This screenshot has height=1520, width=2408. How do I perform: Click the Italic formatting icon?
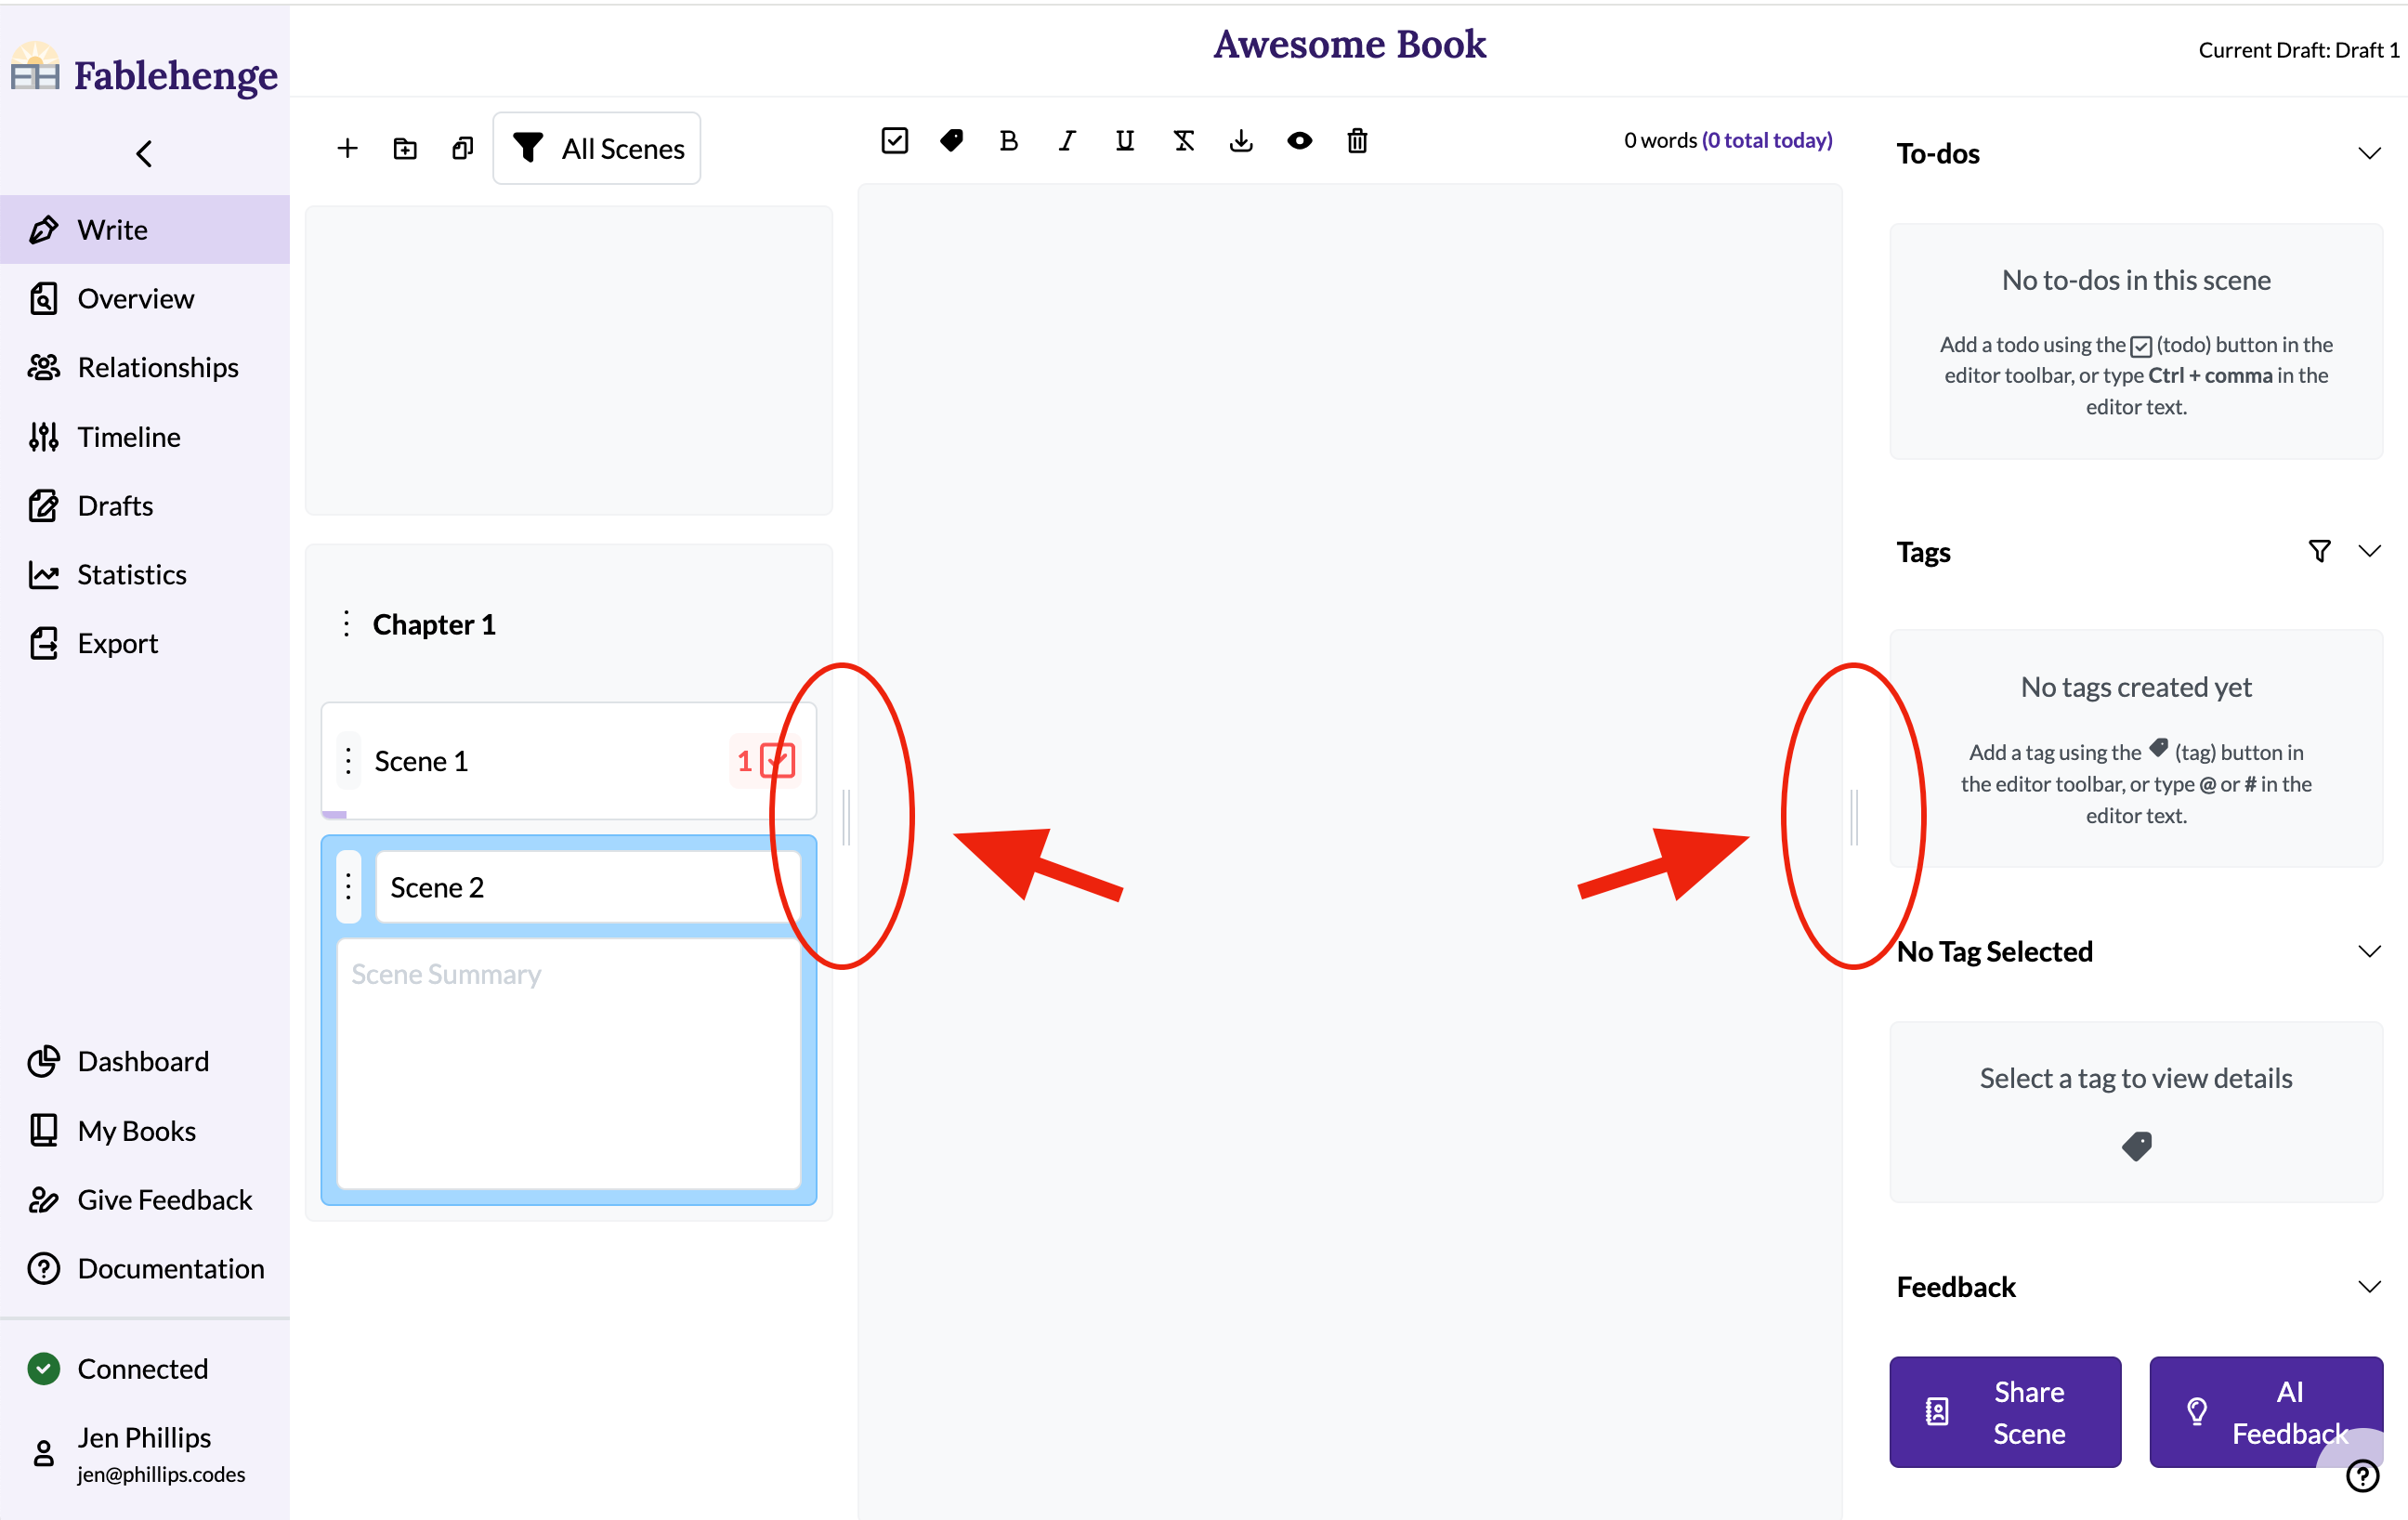[x=1064, y=140]
